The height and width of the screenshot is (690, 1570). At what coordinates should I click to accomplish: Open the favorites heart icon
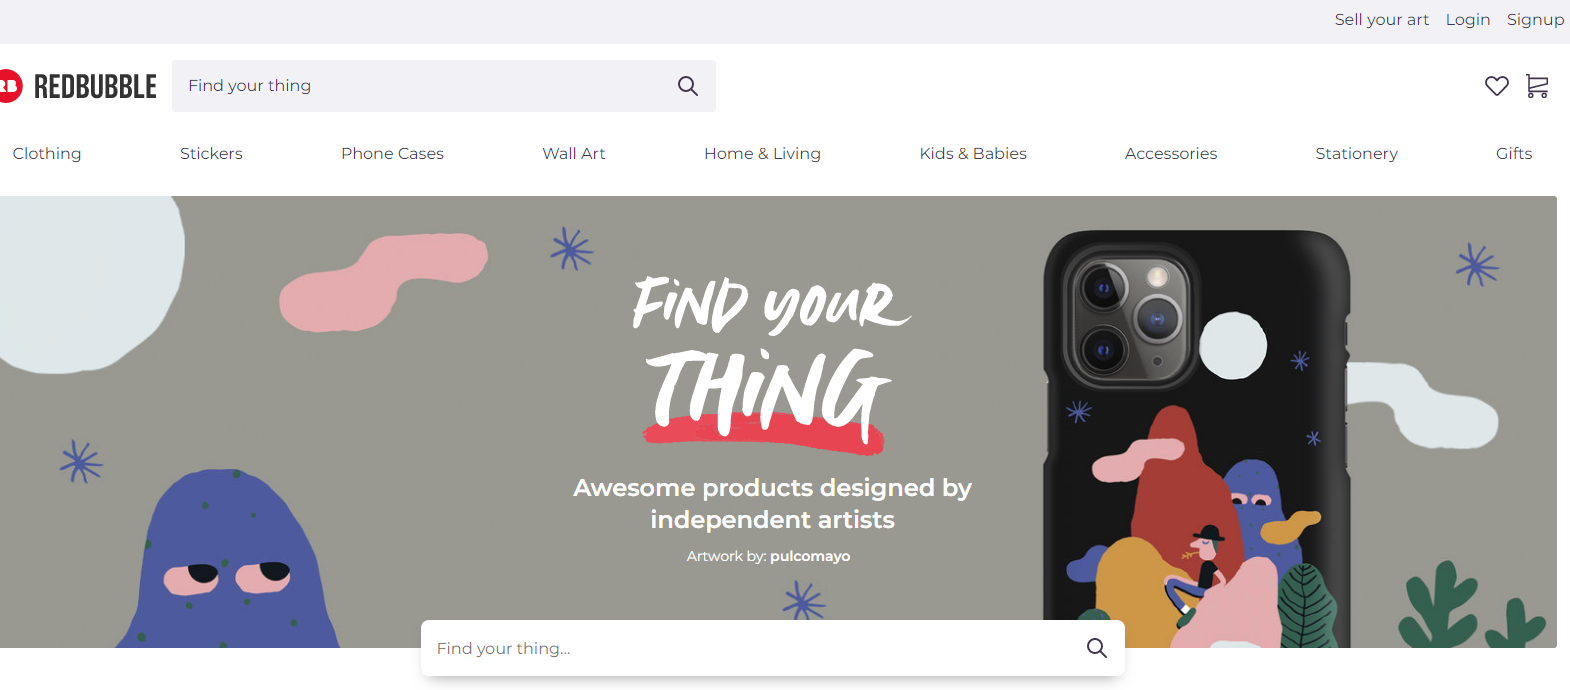point(1496,86)
